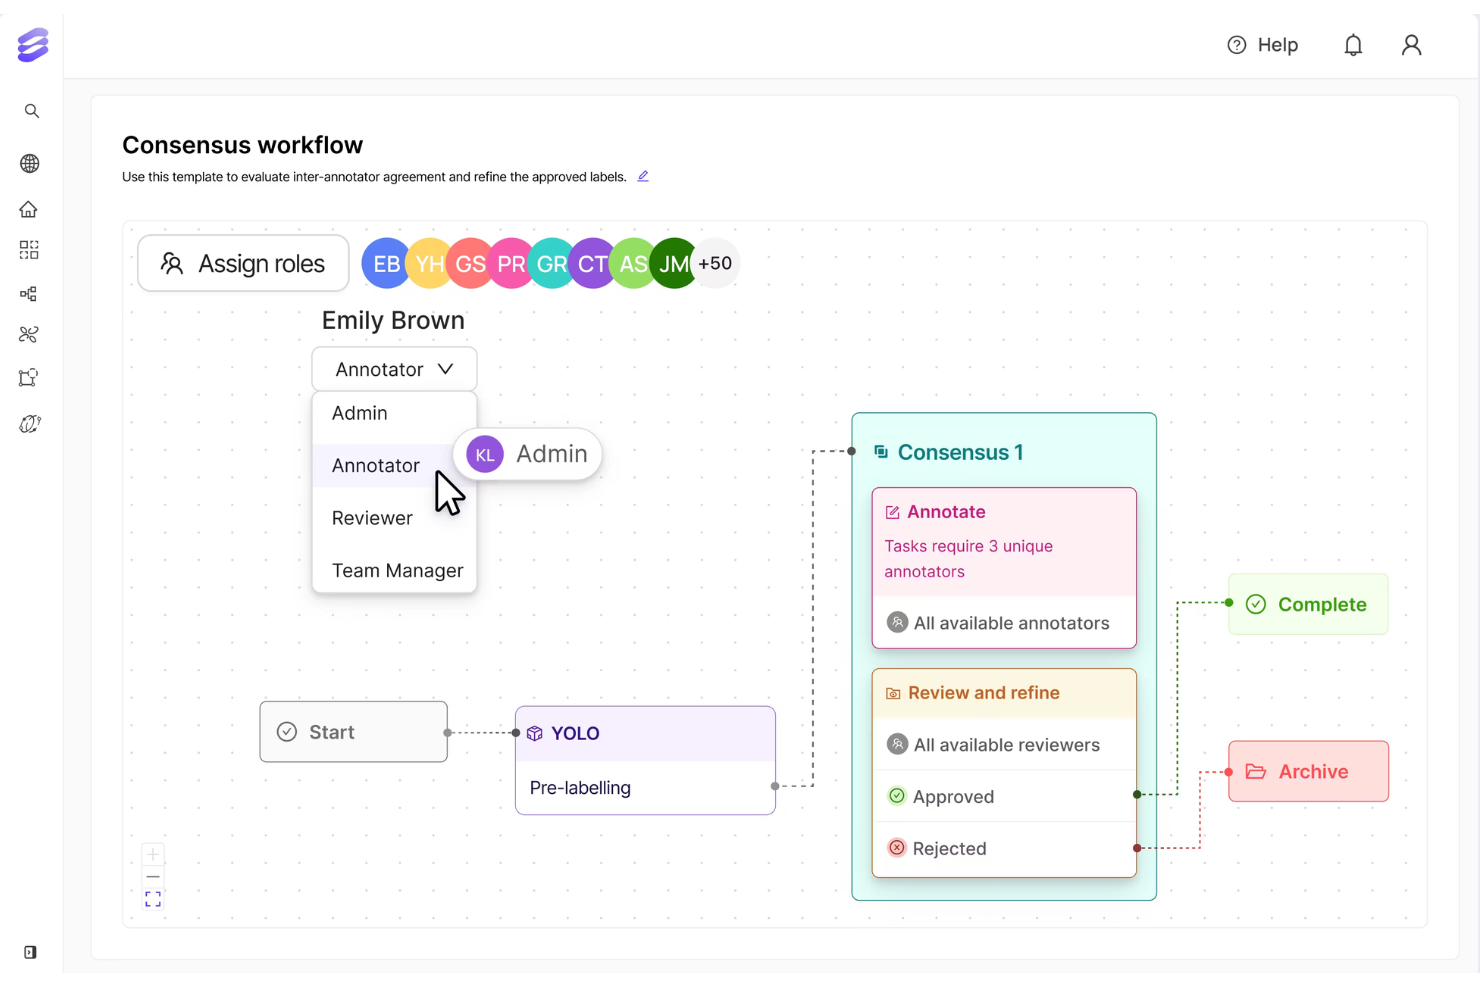Click the pencil icon to edit the description

(x=643, y=176)
